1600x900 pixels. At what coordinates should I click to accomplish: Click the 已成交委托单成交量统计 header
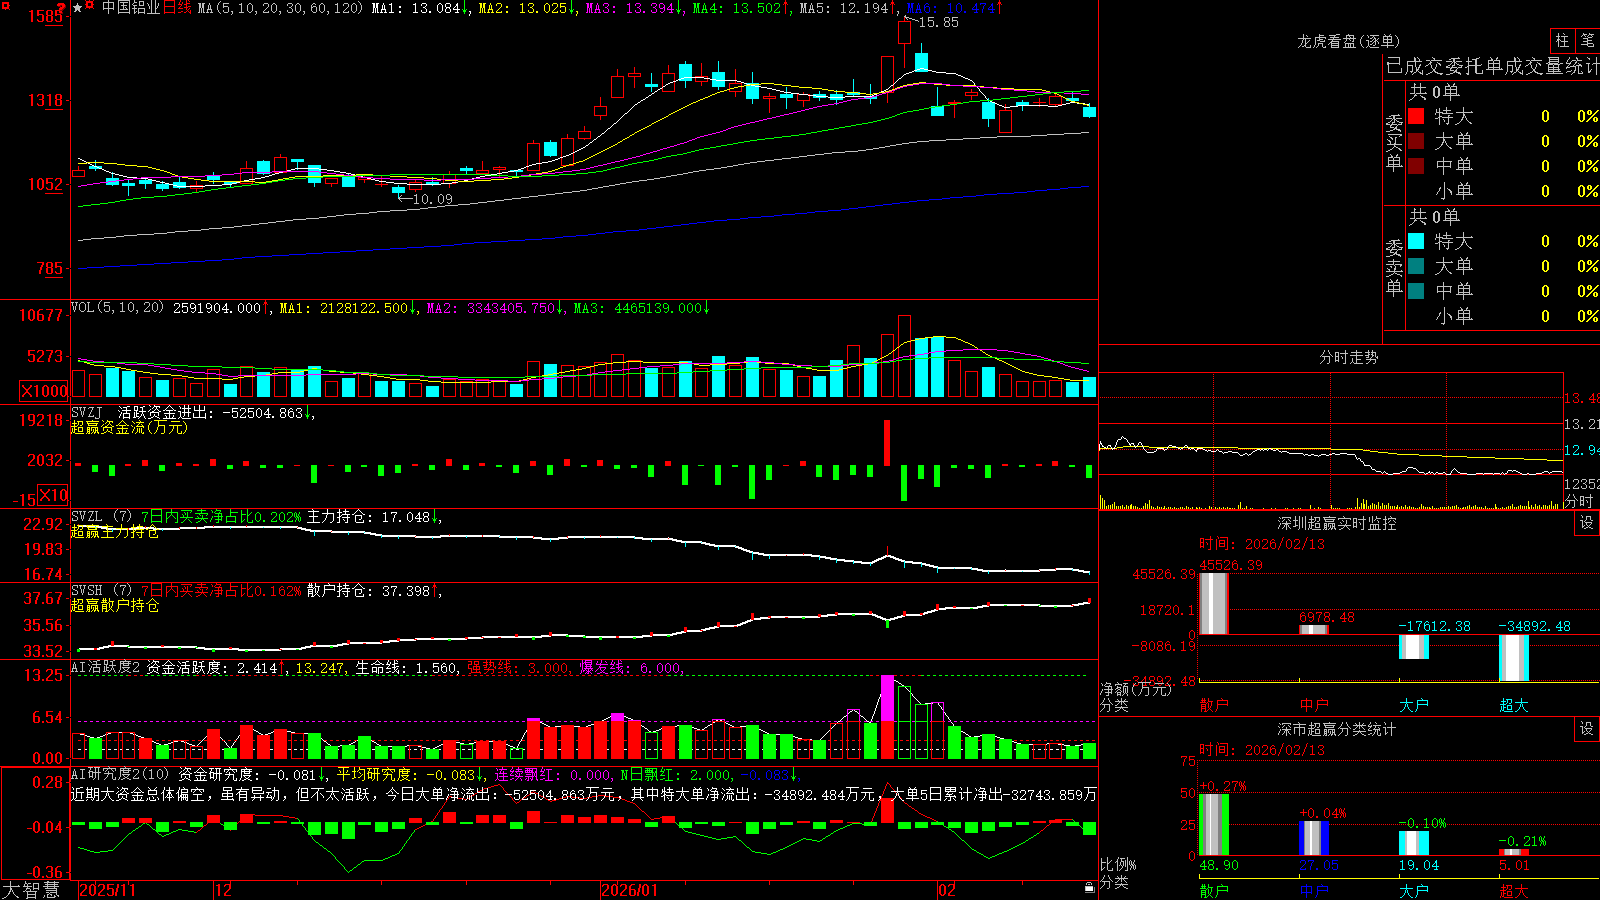point(1492,66)
